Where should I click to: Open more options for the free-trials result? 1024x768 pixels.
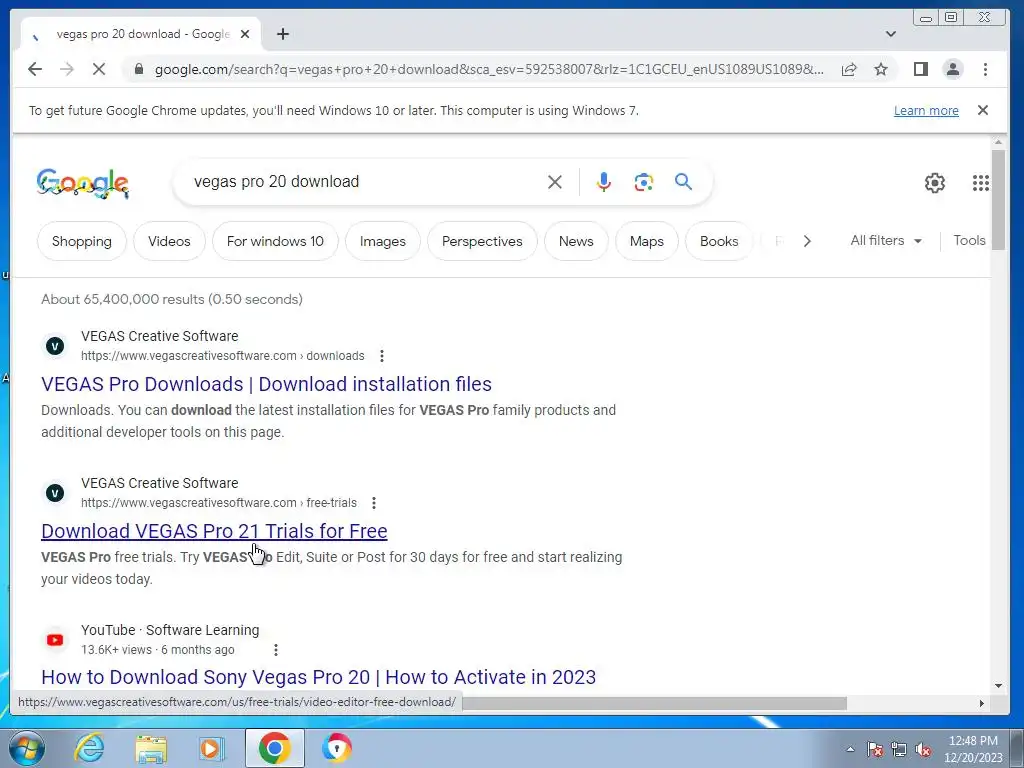click(374, 503)
